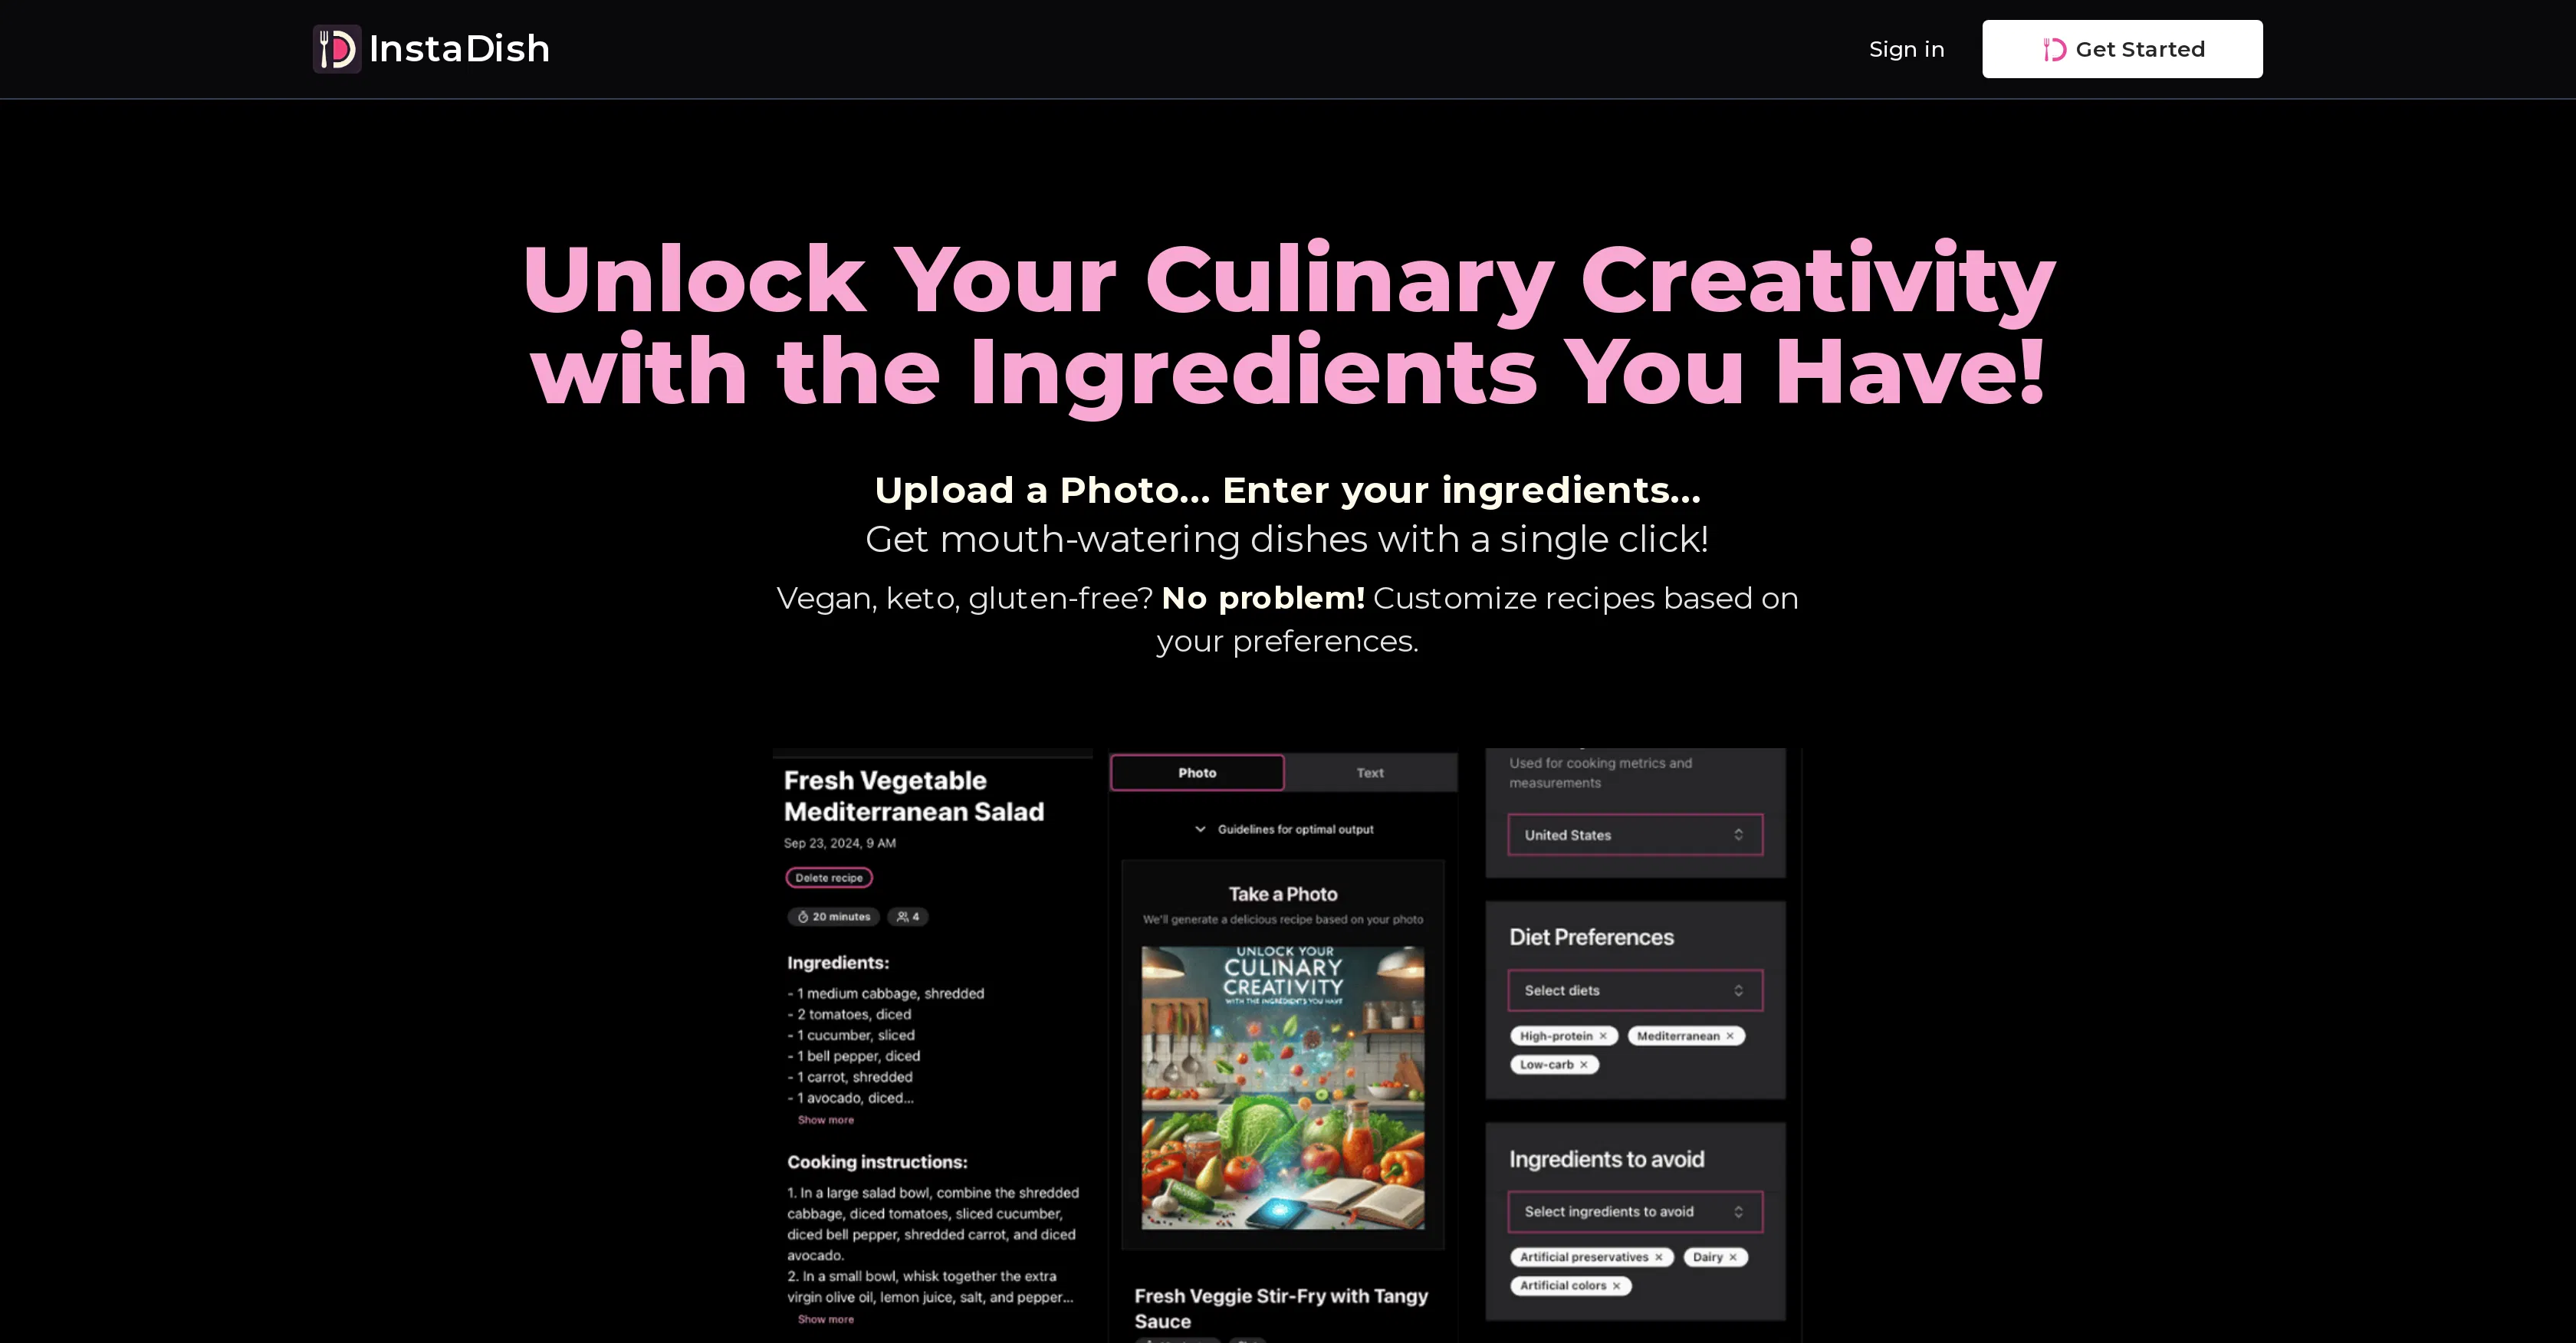Open the Select diets dropdown
Image resolution: width=2576 pixels, height=1343 pixels.
click(1635, 990)
